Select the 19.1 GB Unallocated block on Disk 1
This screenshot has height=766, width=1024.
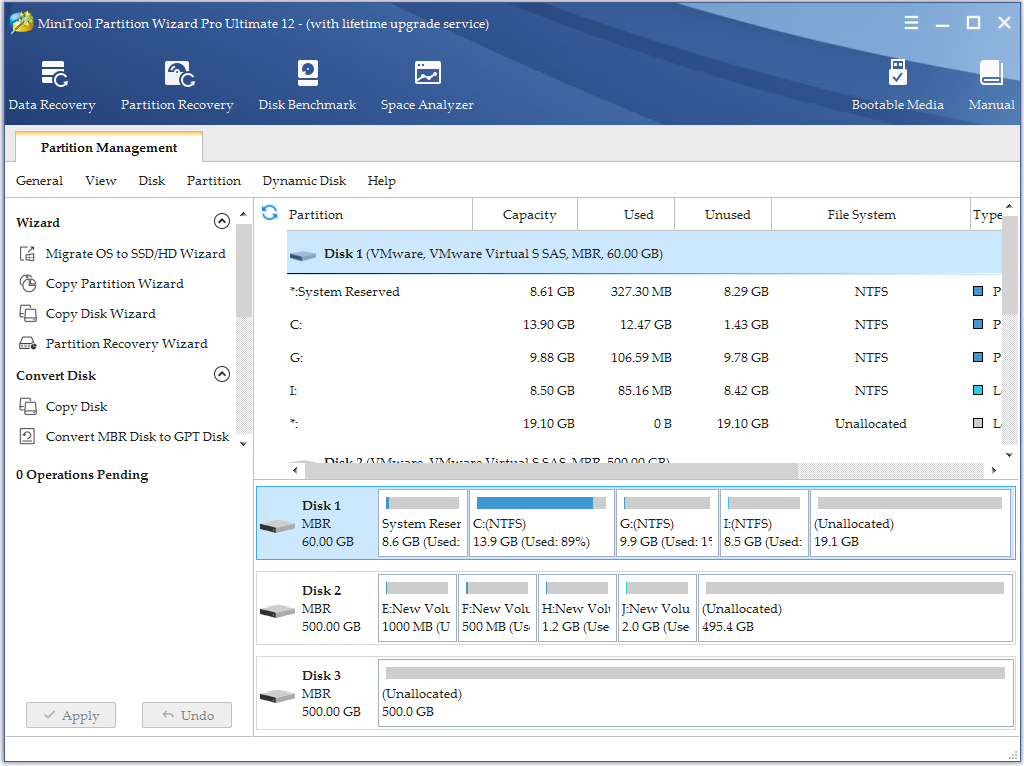pyautogui.click(x=910, y=523)
